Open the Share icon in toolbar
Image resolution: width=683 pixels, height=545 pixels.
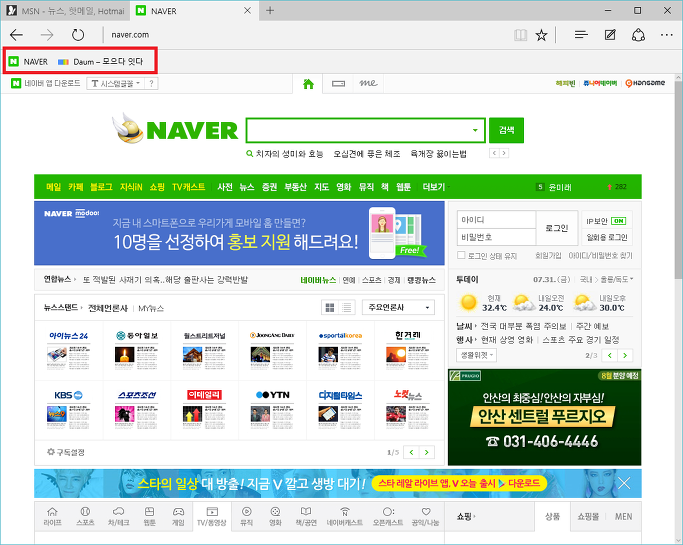[x=639, y=35]
